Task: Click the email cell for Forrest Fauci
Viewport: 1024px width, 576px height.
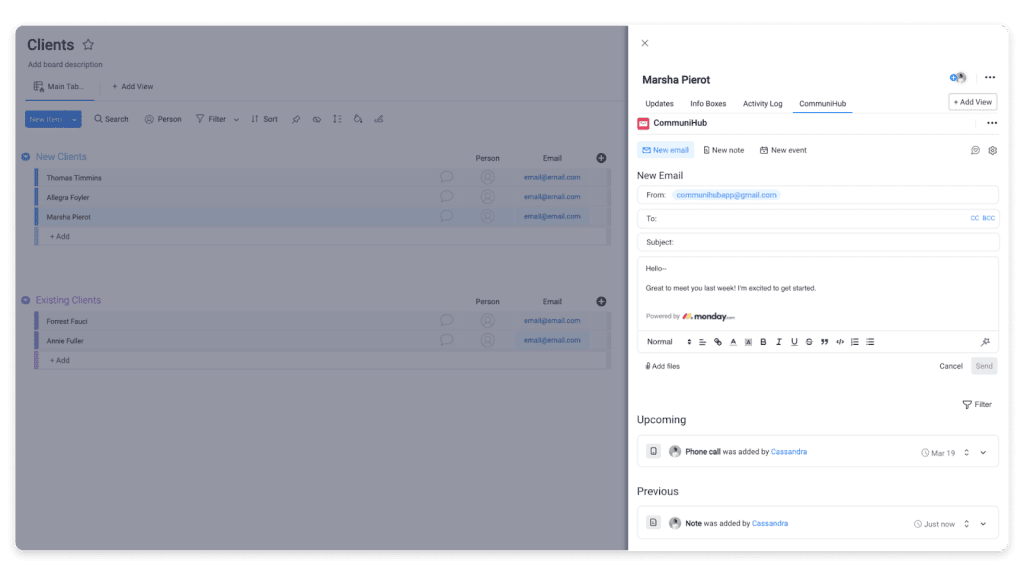Action: tap(552, 321)
